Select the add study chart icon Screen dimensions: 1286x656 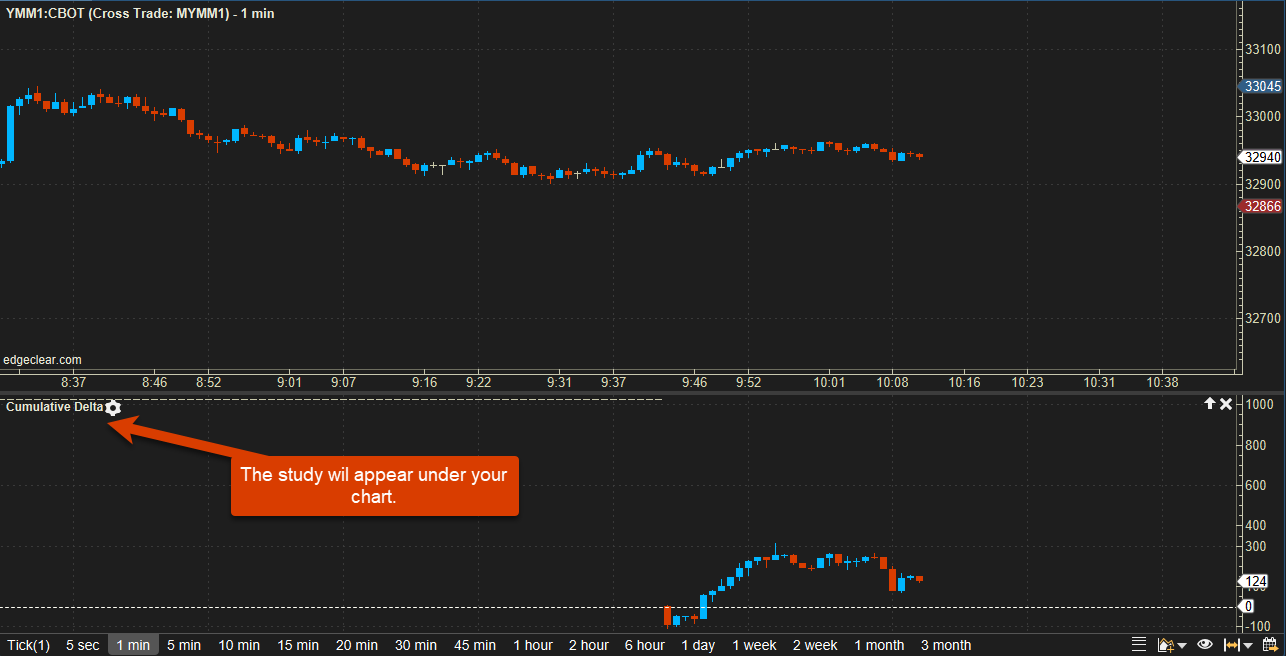1165,643
